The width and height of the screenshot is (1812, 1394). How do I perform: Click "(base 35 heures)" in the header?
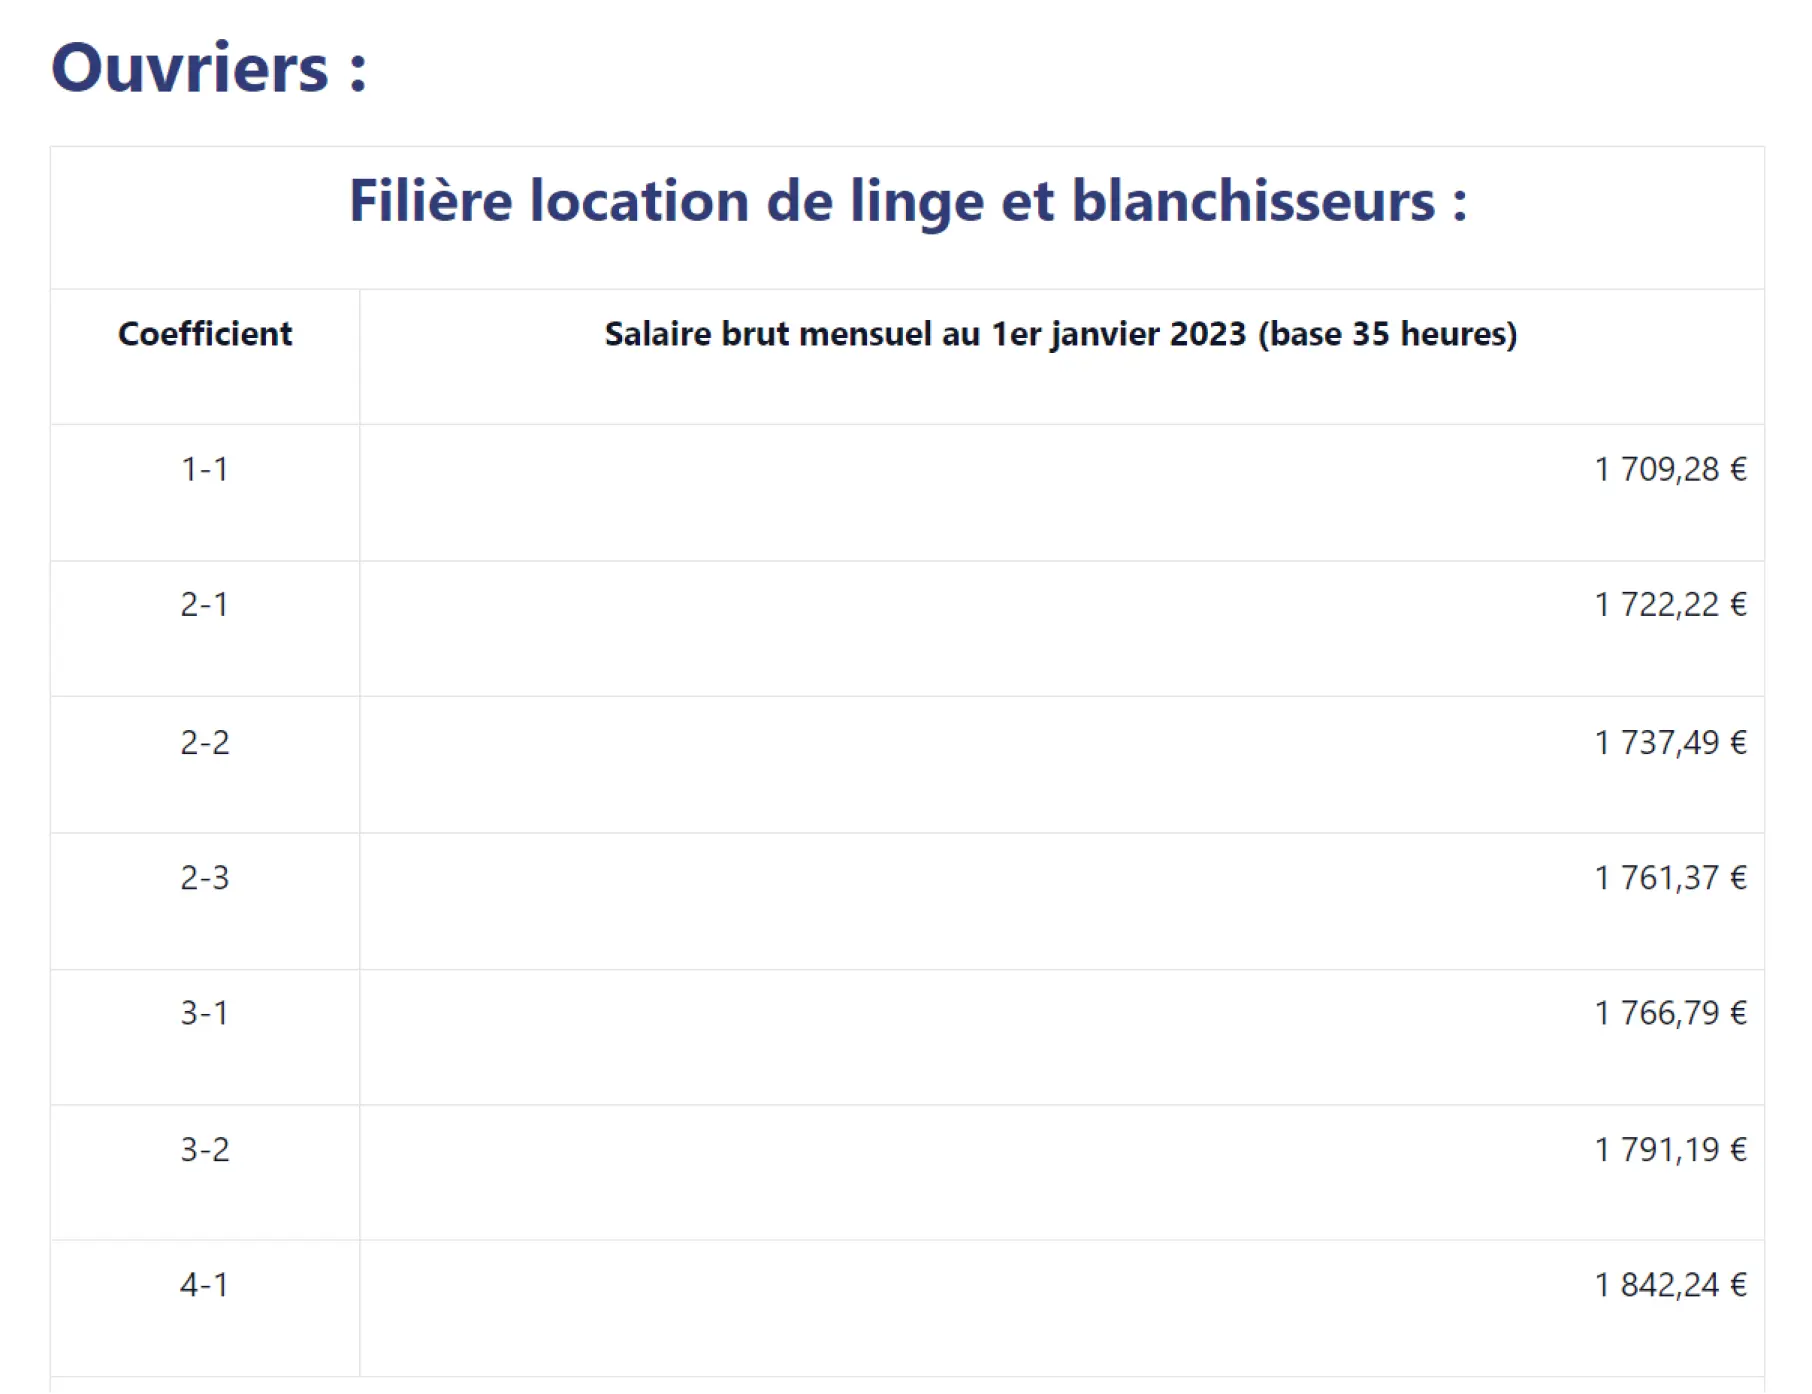(1387, 334)
